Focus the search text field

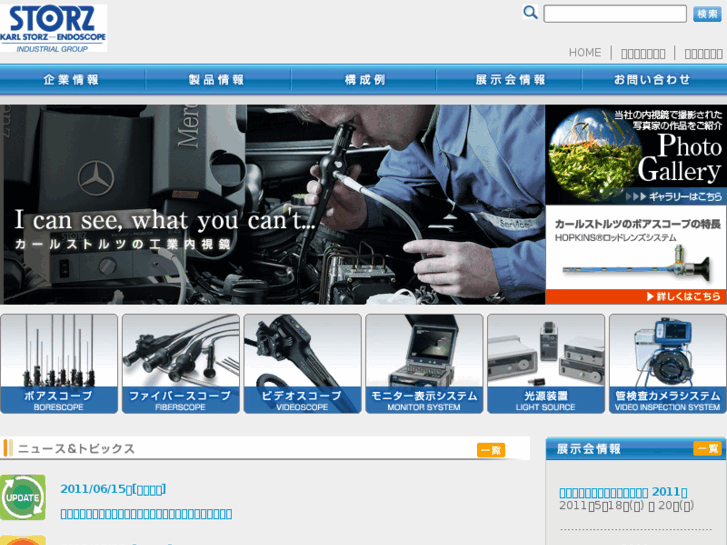pos(615,14)
